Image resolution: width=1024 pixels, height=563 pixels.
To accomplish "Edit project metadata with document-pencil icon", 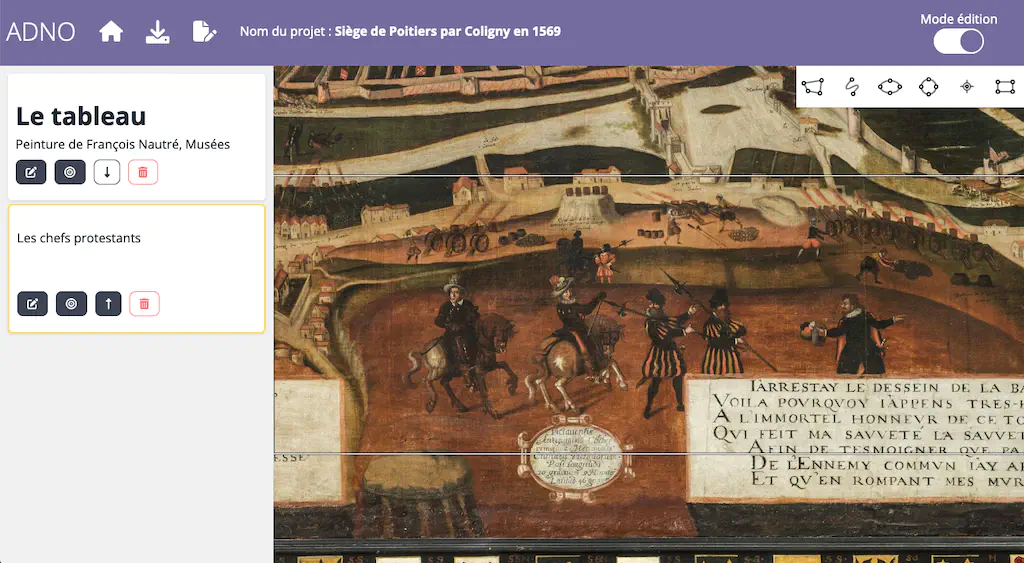I will point(204,31).
